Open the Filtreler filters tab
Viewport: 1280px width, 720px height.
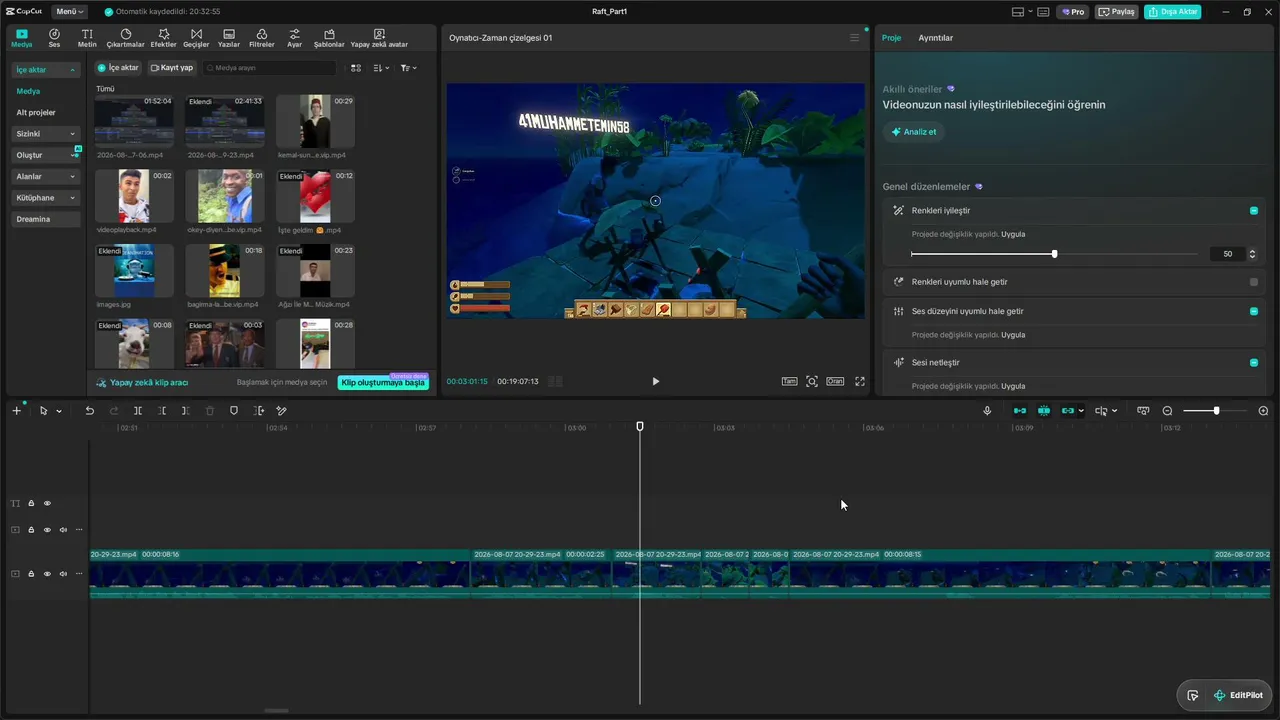261,38
